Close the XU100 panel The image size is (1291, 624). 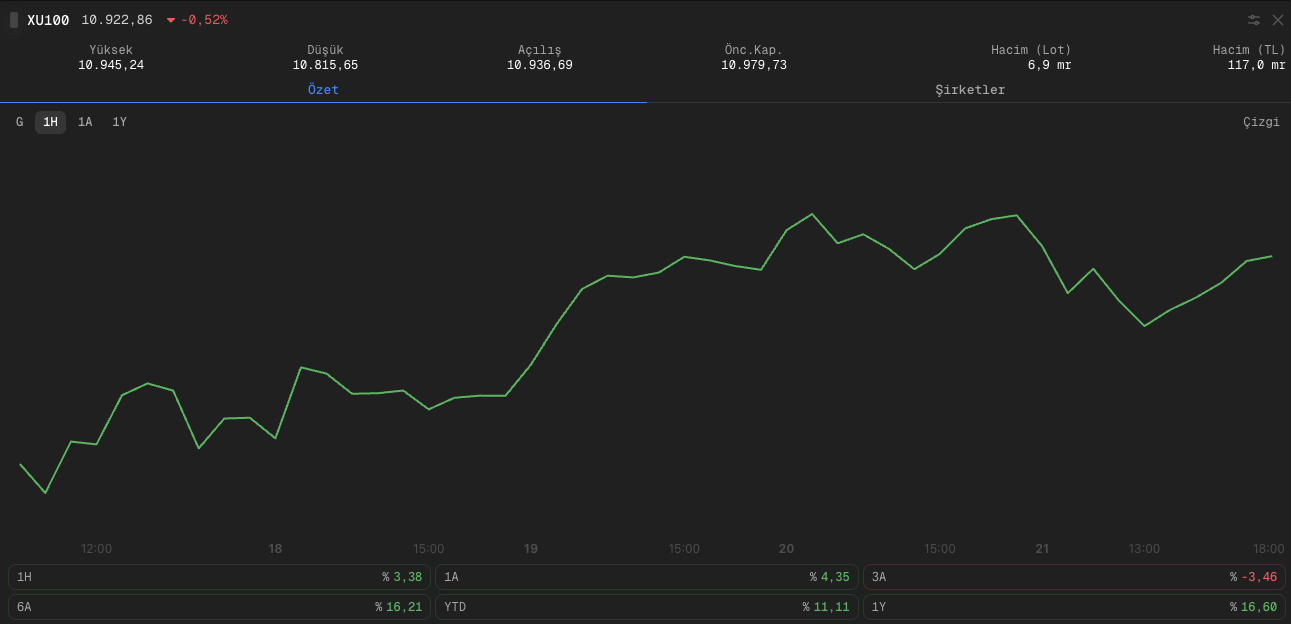click(1277, 20)
